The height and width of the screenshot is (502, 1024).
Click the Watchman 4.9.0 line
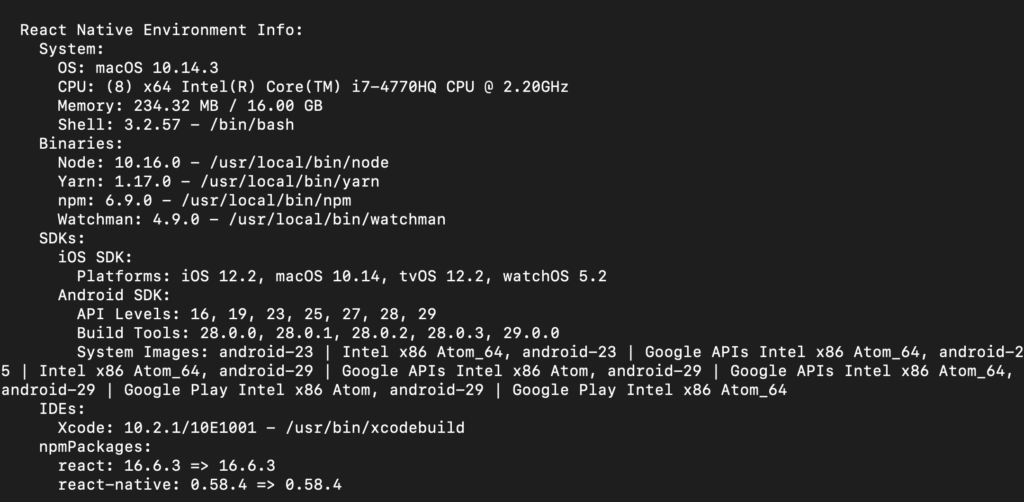pyautogui.click(x=251, y=219)
